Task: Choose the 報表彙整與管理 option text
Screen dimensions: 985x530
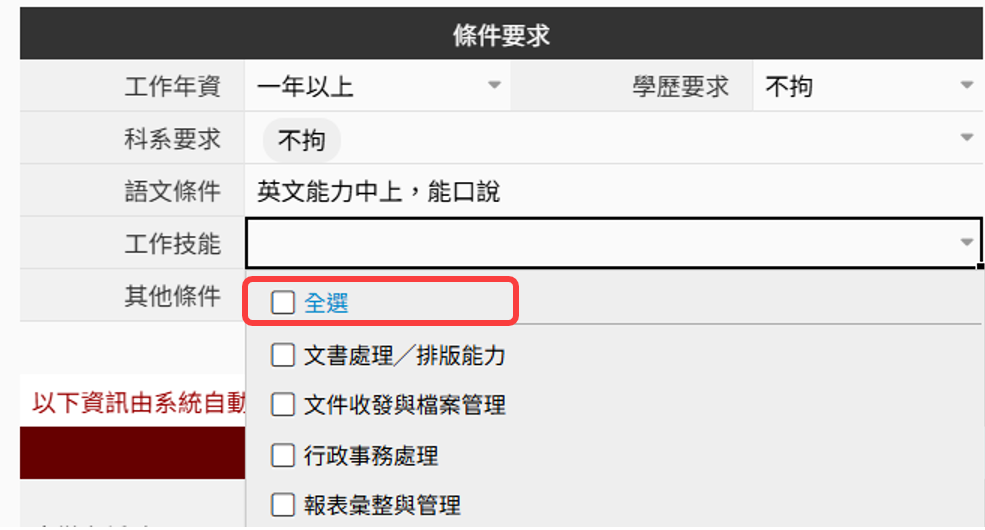Action: click(382, 505)
